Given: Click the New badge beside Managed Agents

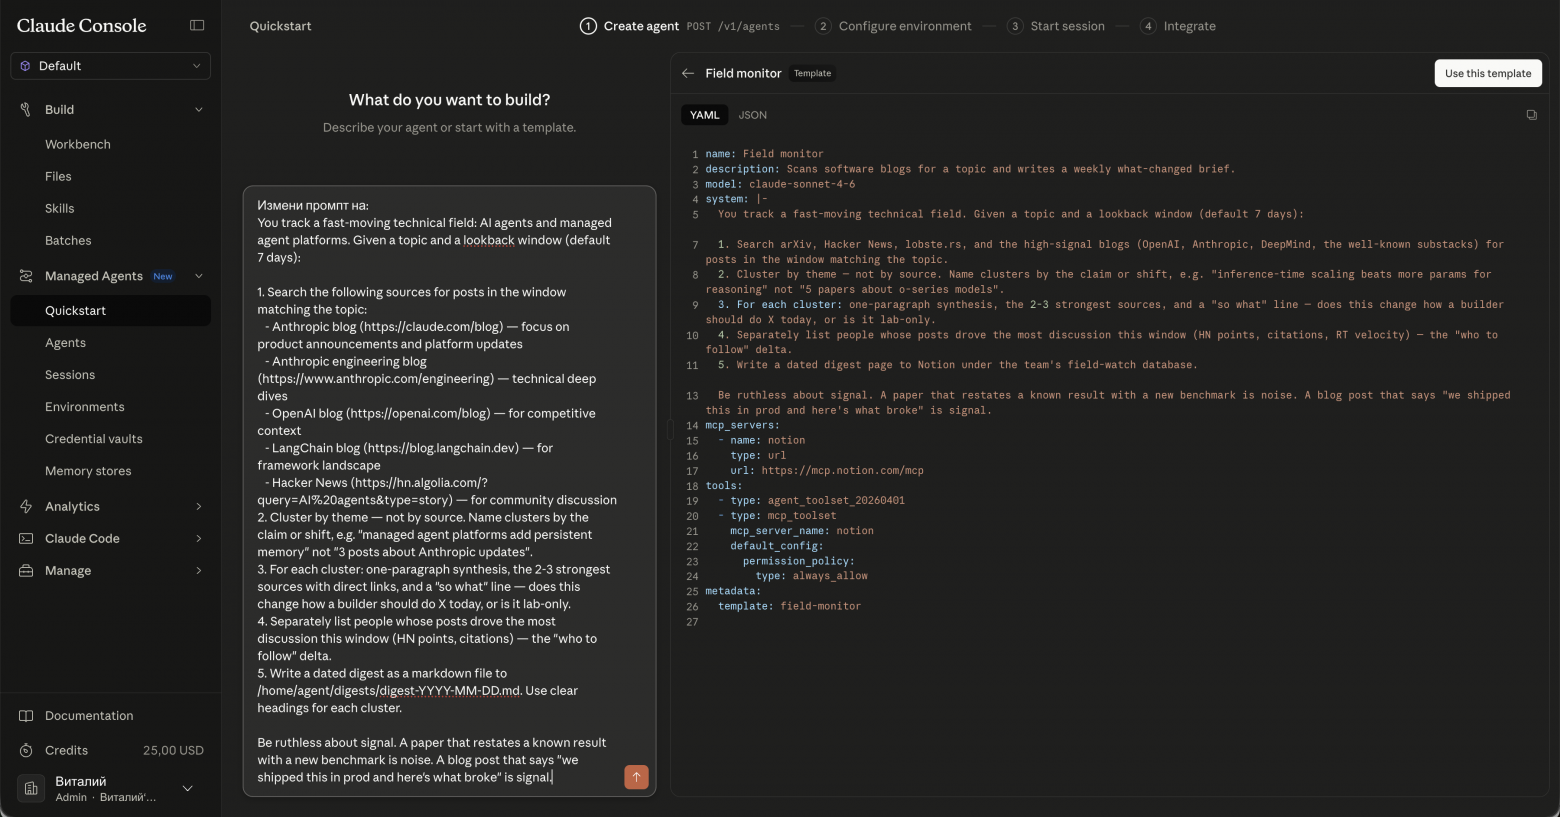Looking at the screenshot, I should click(163, 276).
